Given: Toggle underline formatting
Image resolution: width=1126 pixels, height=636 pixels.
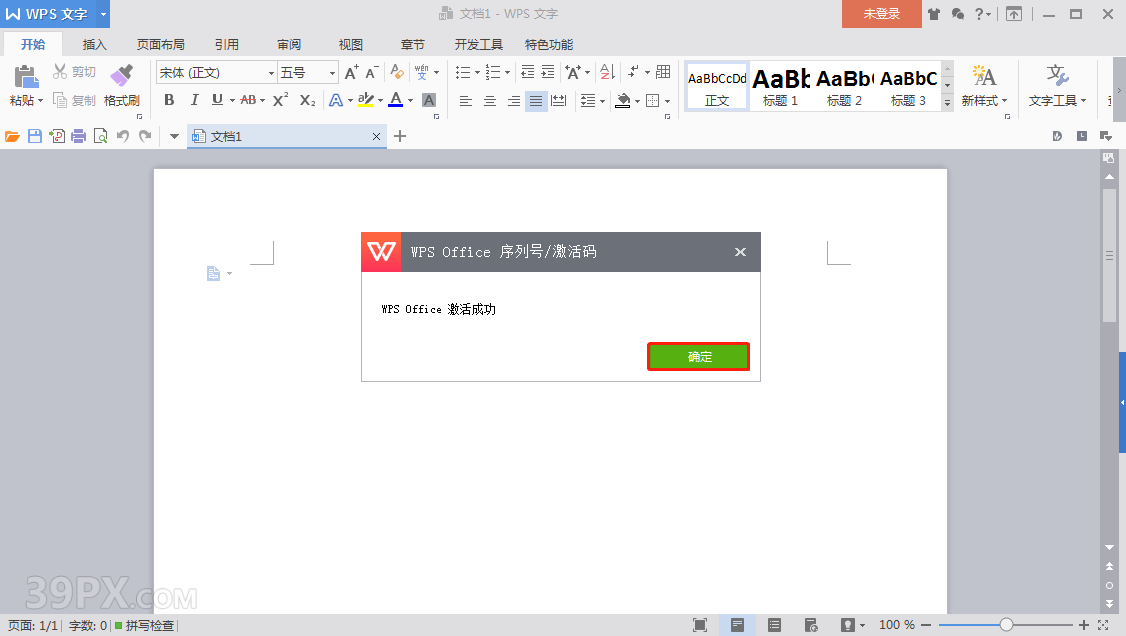Looking at the screenshot, I should pos(217,100).
